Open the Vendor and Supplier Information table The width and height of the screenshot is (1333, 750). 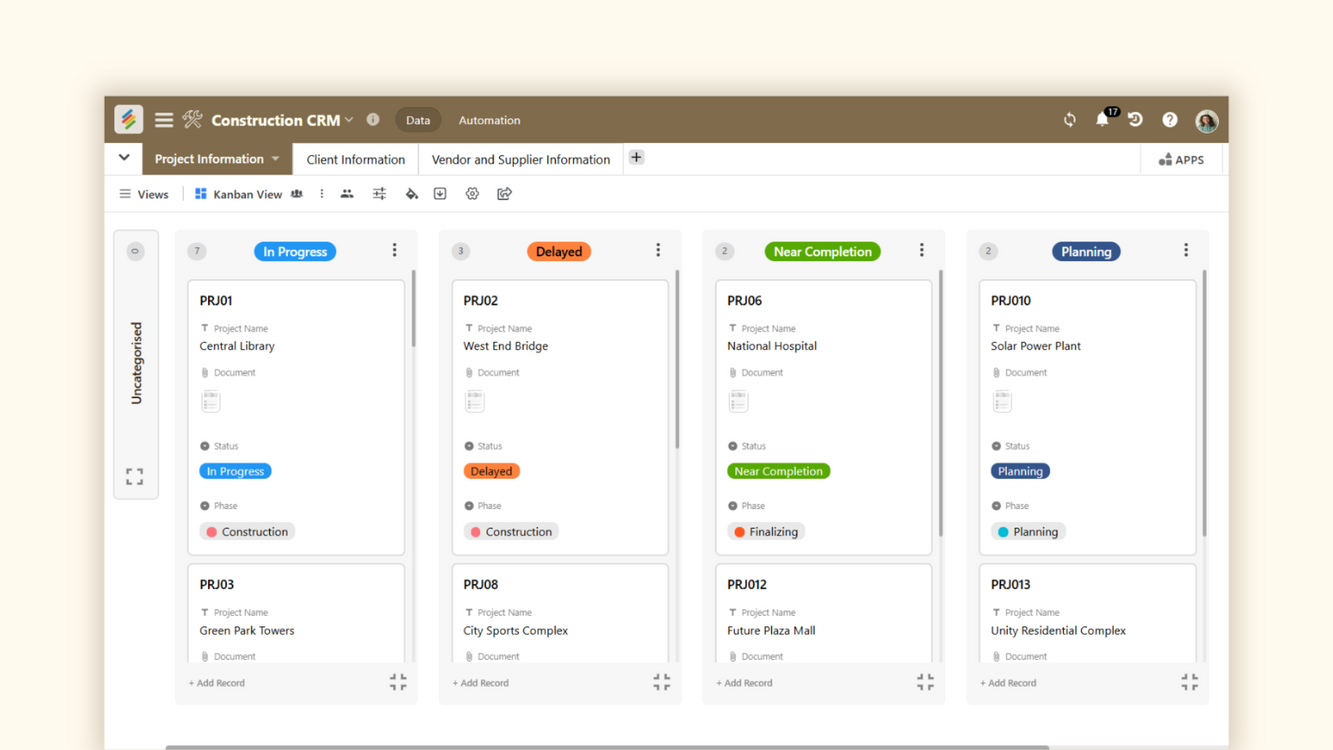(x=521, y=159)
